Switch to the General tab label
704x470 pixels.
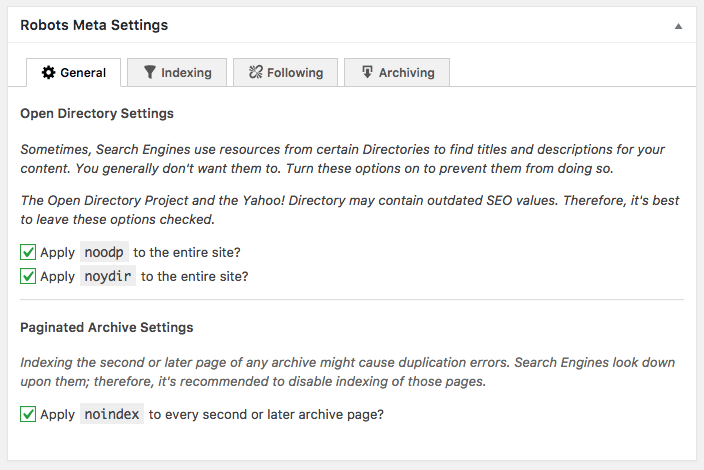[83, 73]
